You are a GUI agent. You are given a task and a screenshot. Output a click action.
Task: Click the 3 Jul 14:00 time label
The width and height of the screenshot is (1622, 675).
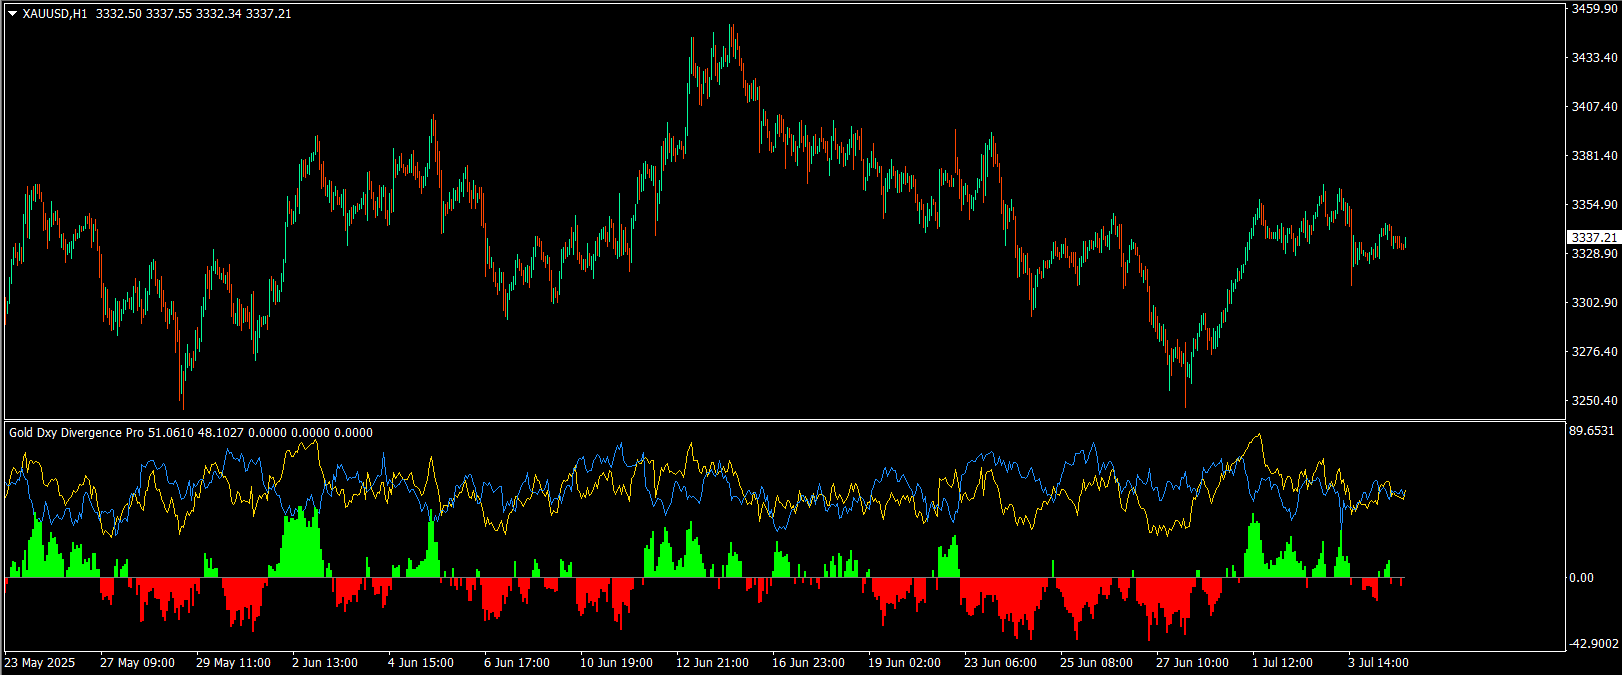1379,663
